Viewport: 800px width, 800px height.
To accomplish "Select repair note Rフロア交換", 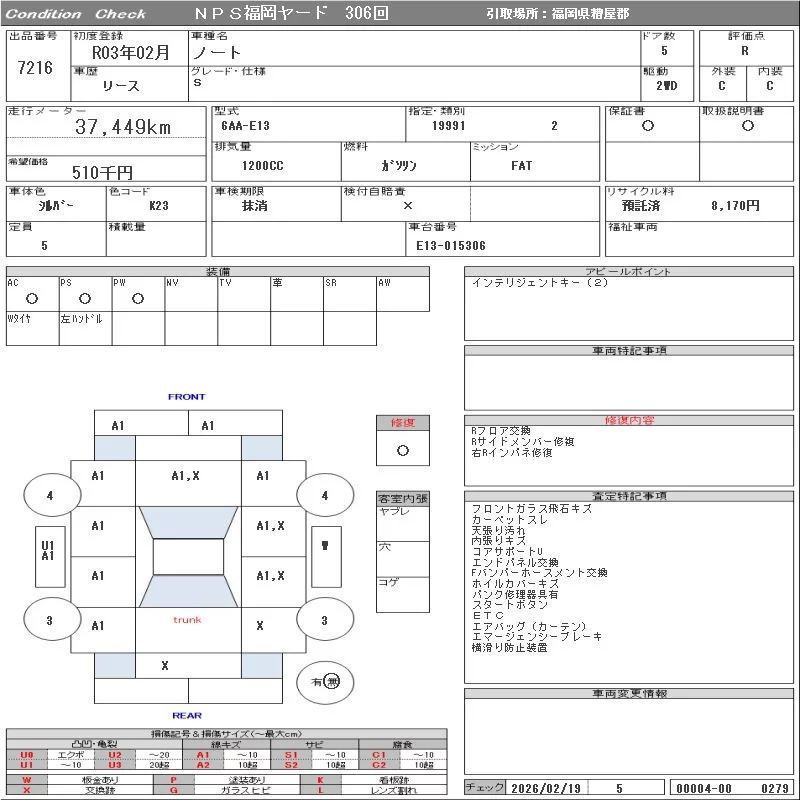I will [501, 431].
